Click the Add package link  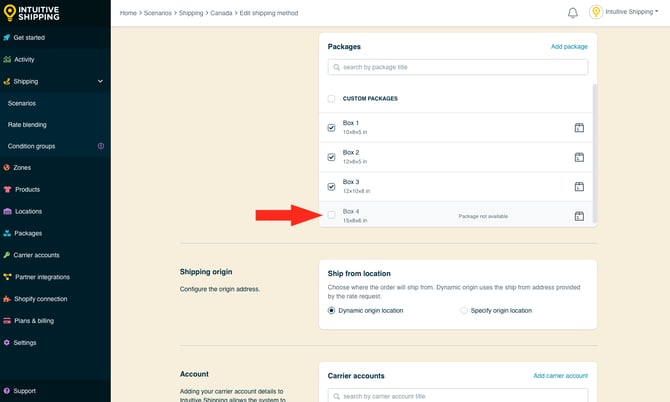[x=569, y=47]
